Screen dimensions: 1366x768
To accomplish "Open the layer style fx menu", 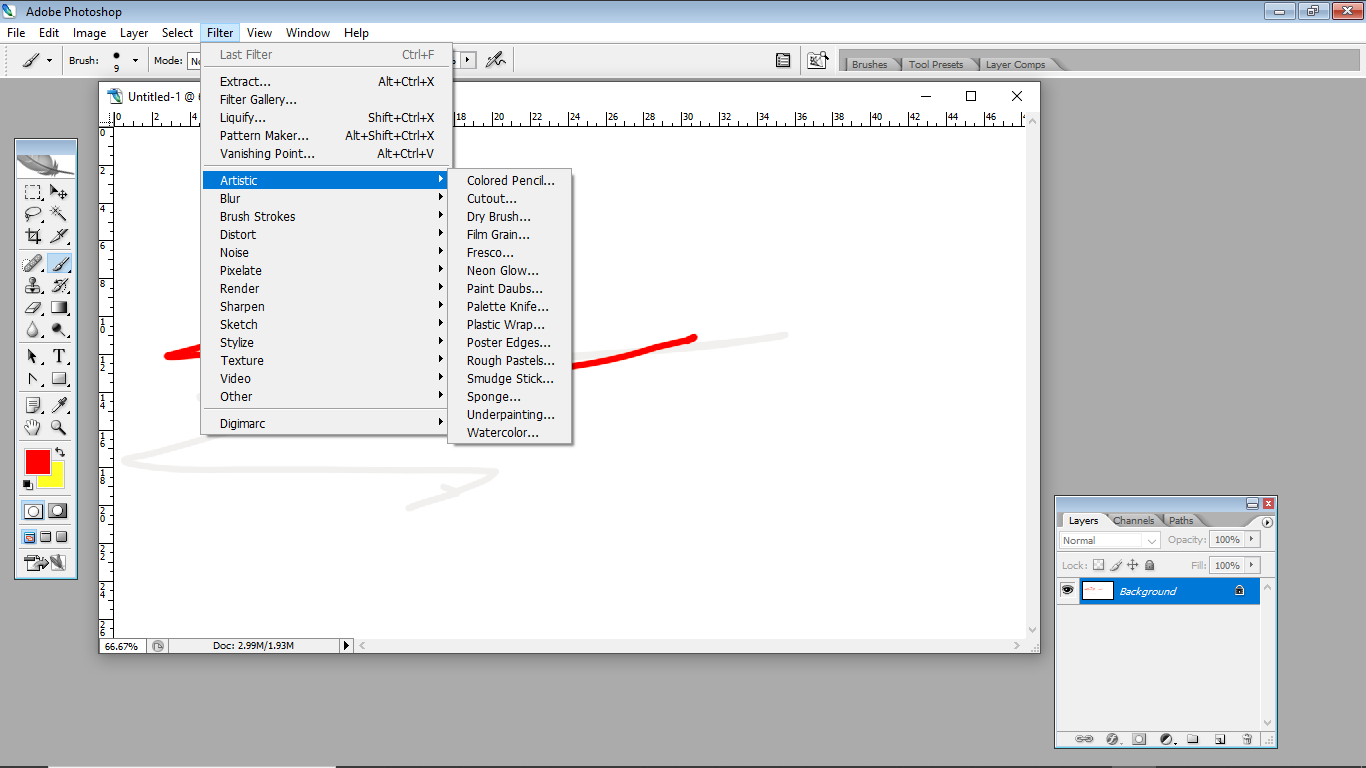I will [1112, 739].
